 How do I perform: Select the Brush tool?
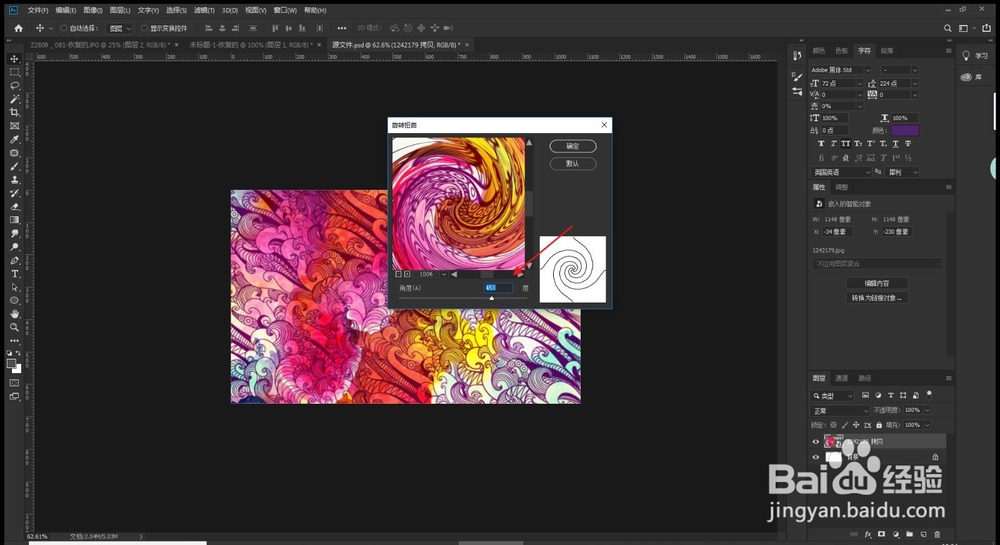tap(14, 166)
